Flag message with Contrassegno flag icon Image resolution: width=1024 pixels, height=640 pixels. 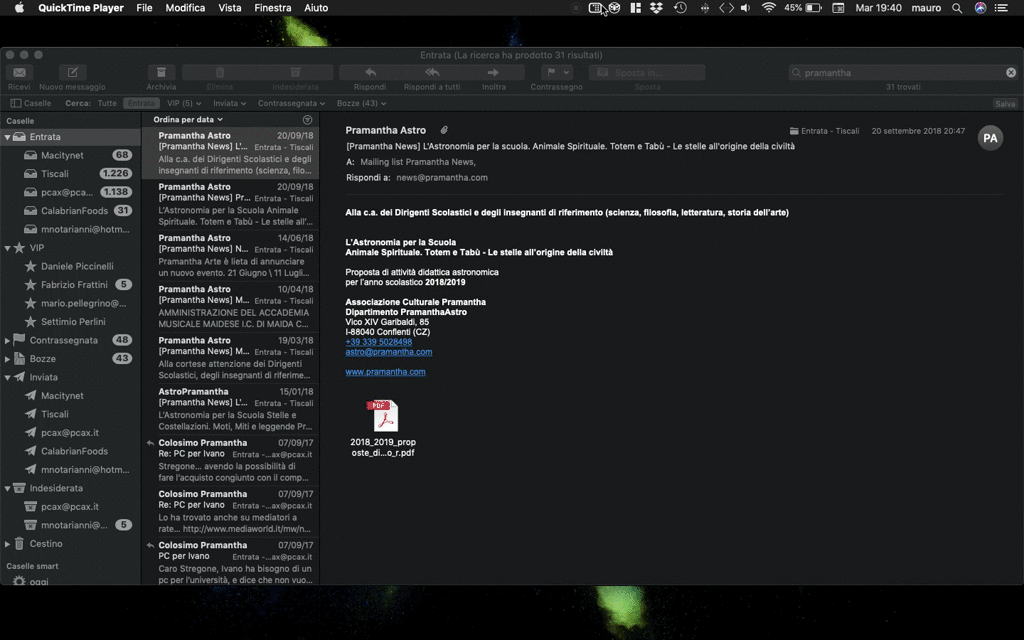pos(551,72)
